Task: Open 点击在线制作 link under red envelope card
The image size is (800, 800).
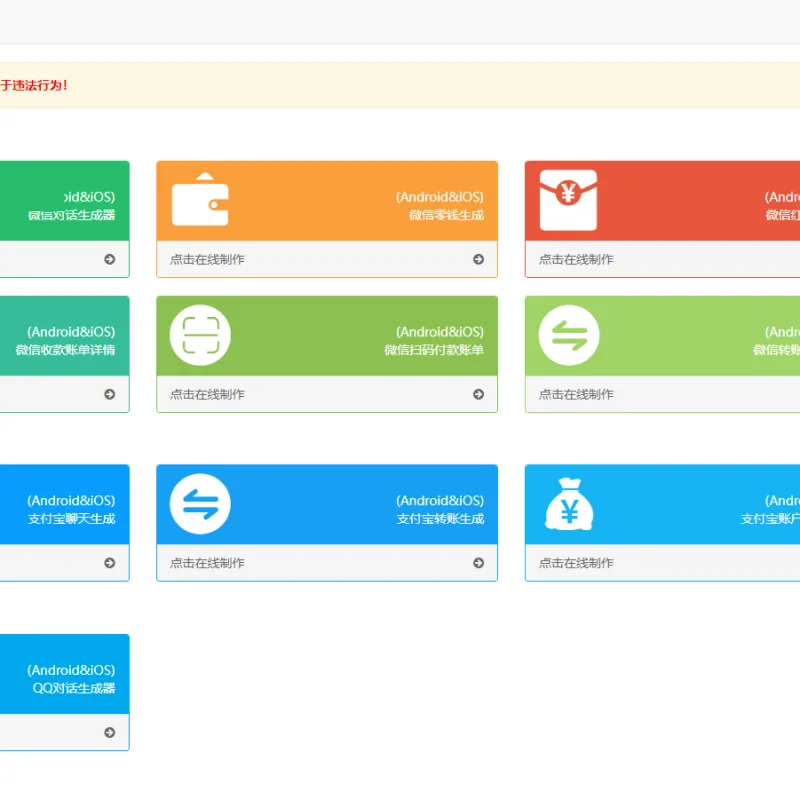Action: point(576,259)
